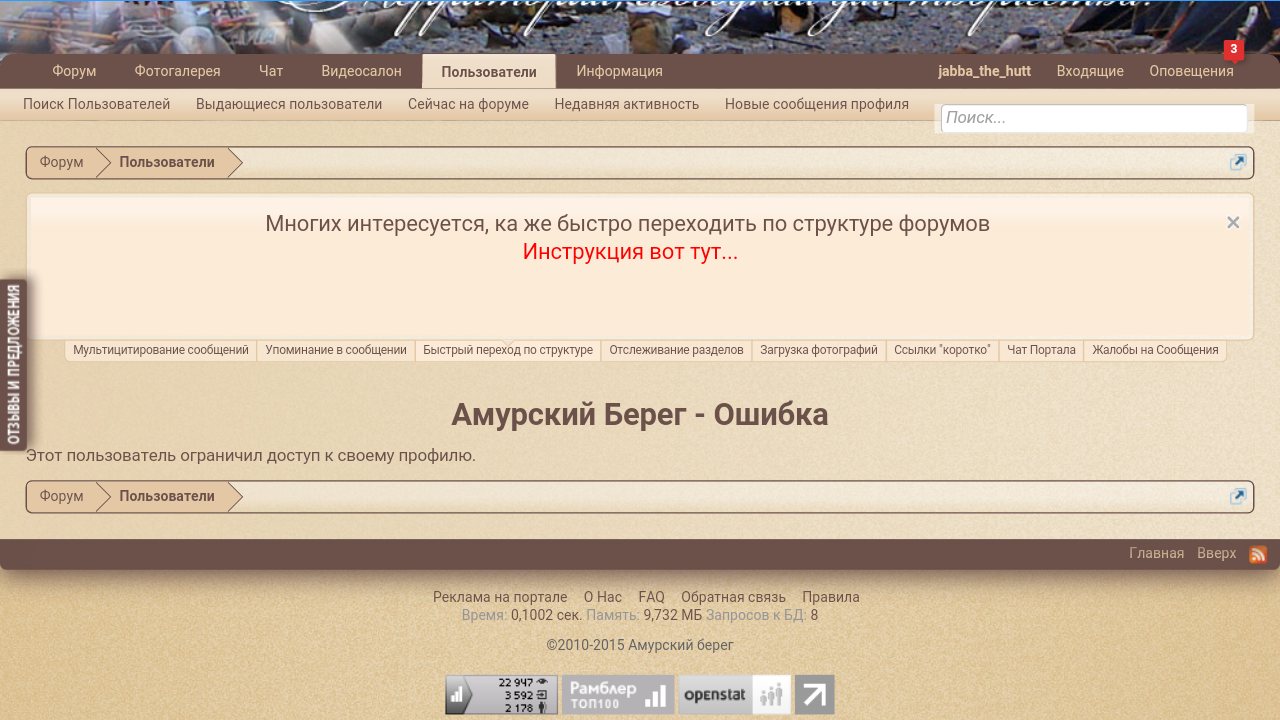Click the notice text Многих интересуется
This screenshot has width=1280, height=720.
click(628, 224)
